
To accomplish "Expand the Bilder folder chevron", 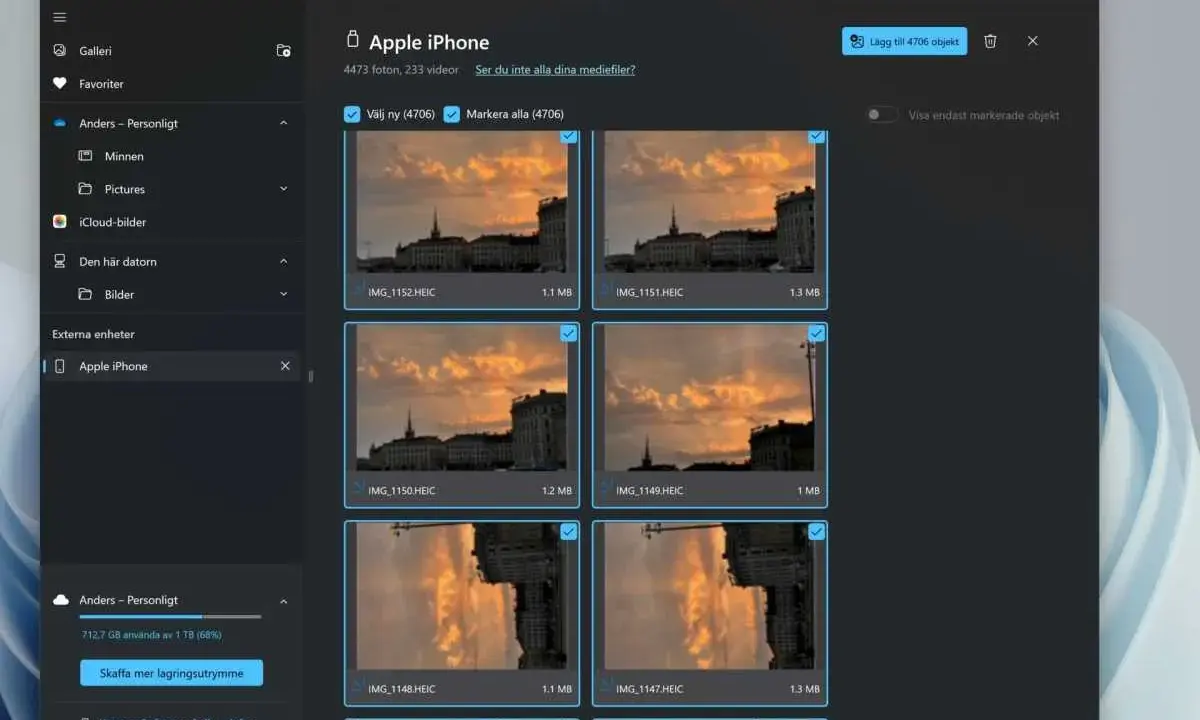I will (x=284, y=294).
